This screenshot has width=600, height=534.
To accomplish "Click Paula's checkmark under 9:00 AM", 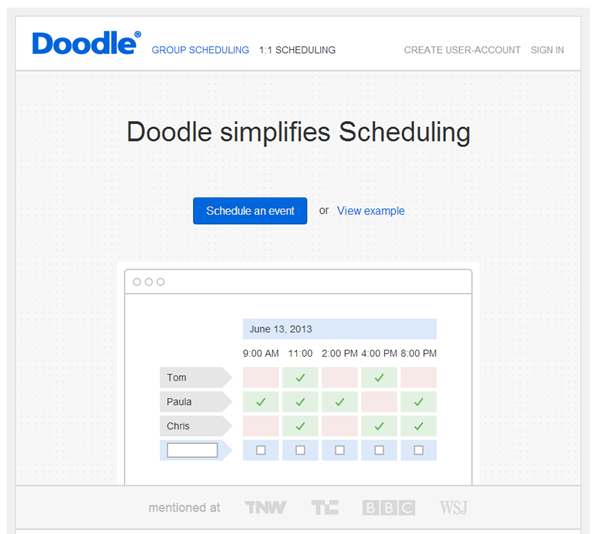I will point(261,402).
